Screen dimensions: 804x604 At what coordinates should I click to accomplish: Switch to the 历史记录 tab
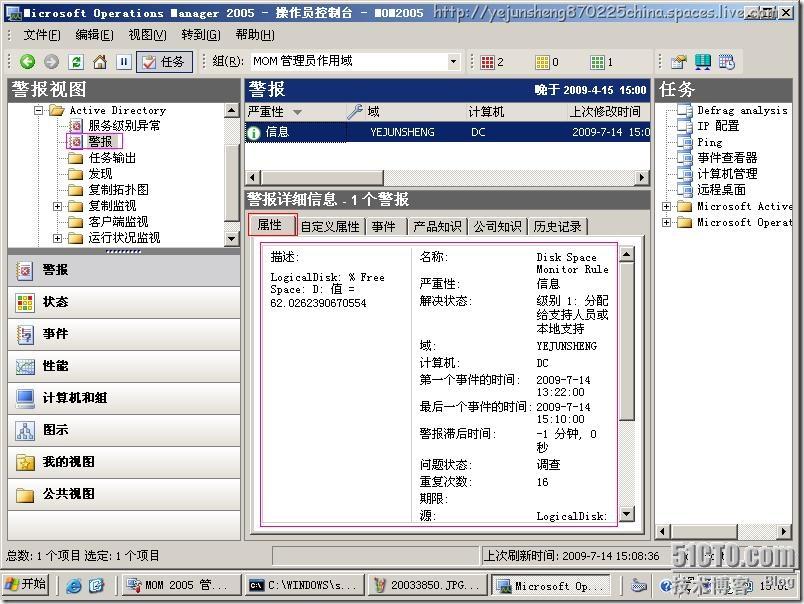(557, 226)
